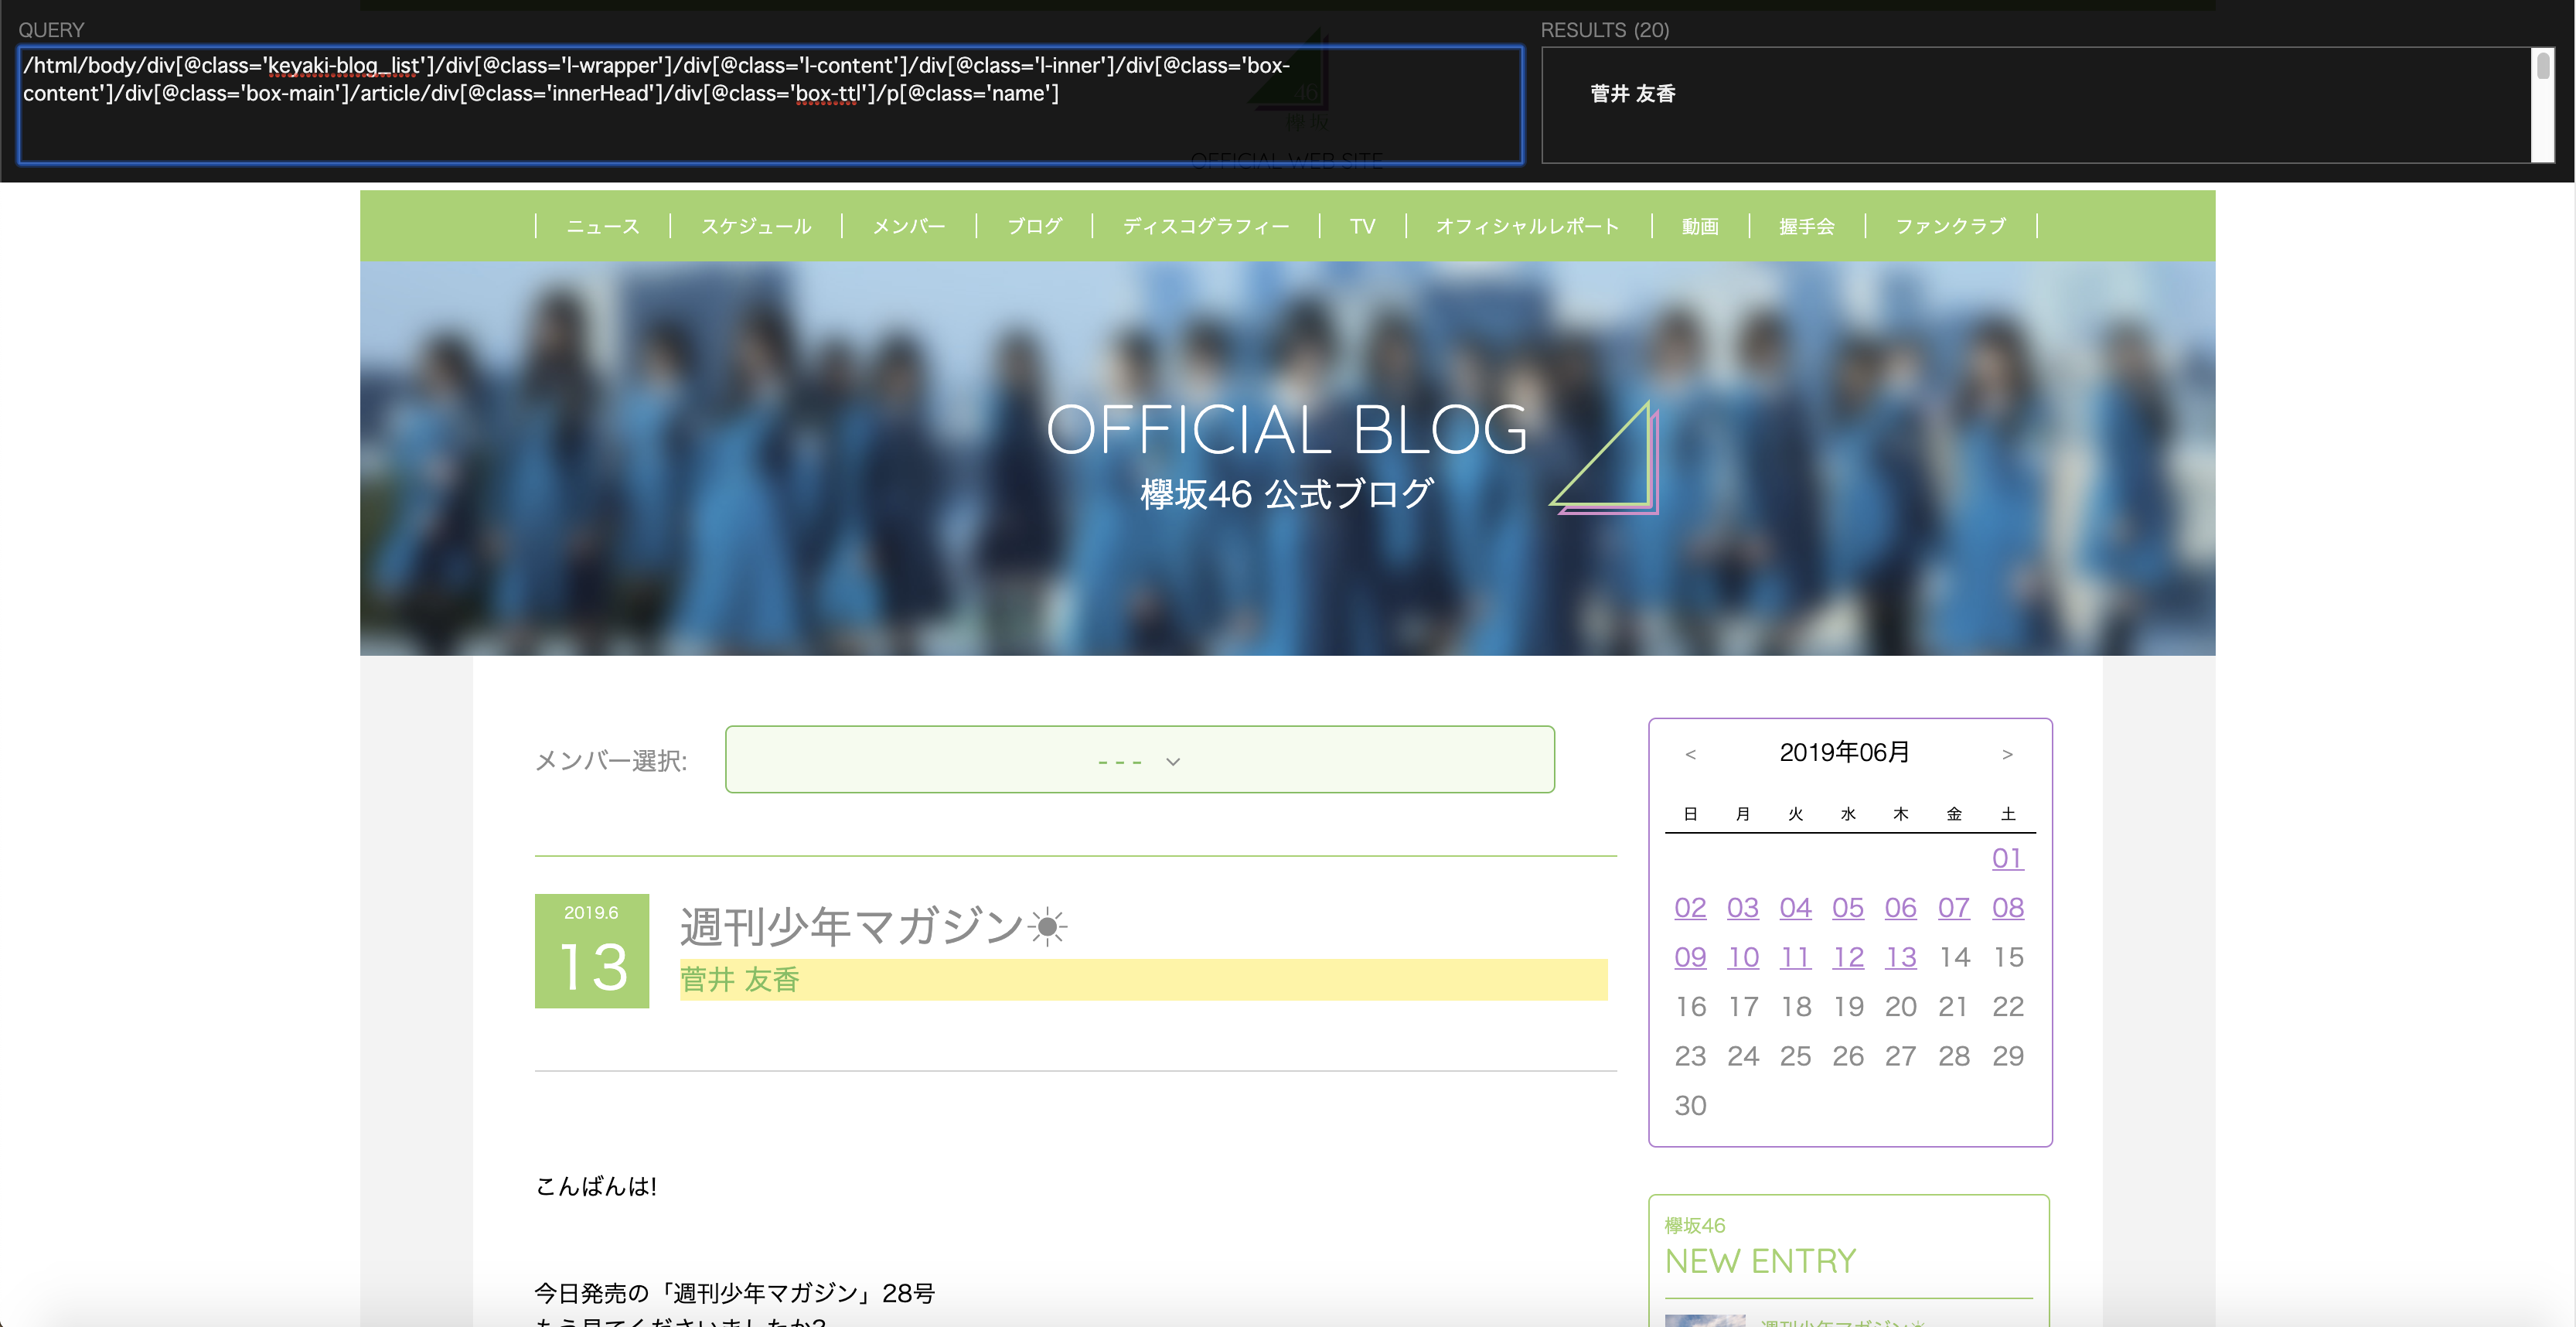Select calendar date 03
Image resolution: width=2576 pixels, height=1327 pixels.
pyautogui.click(x=1743, y=907)
